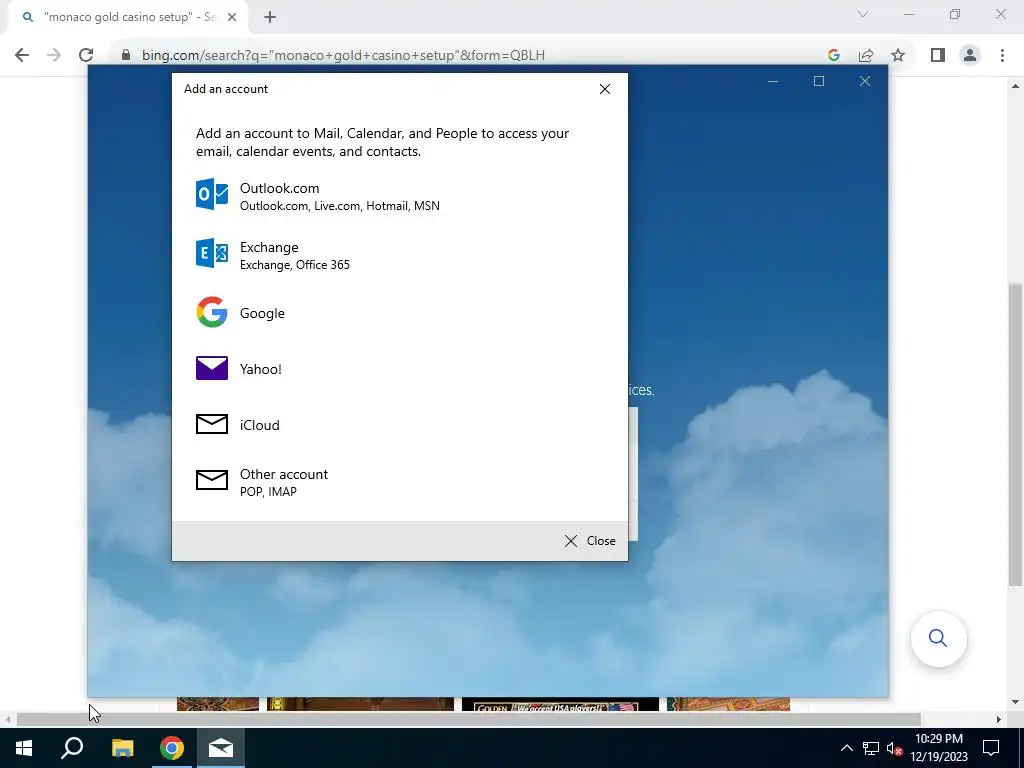Open network status tray icon
Image resolution: width=1024 pixels, height=768 pixels.
(x=871, y=748)
